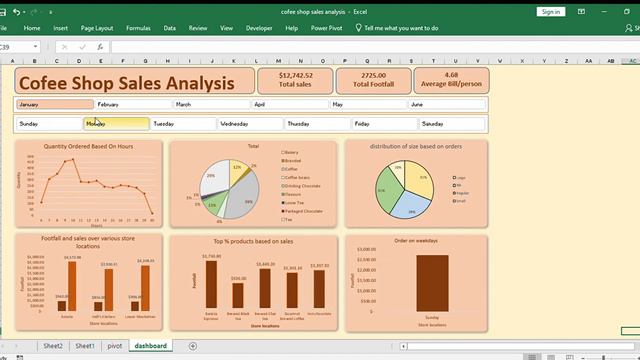Select the April slicer button
Screen dimensions: 640x360
[x=290, y=104]
